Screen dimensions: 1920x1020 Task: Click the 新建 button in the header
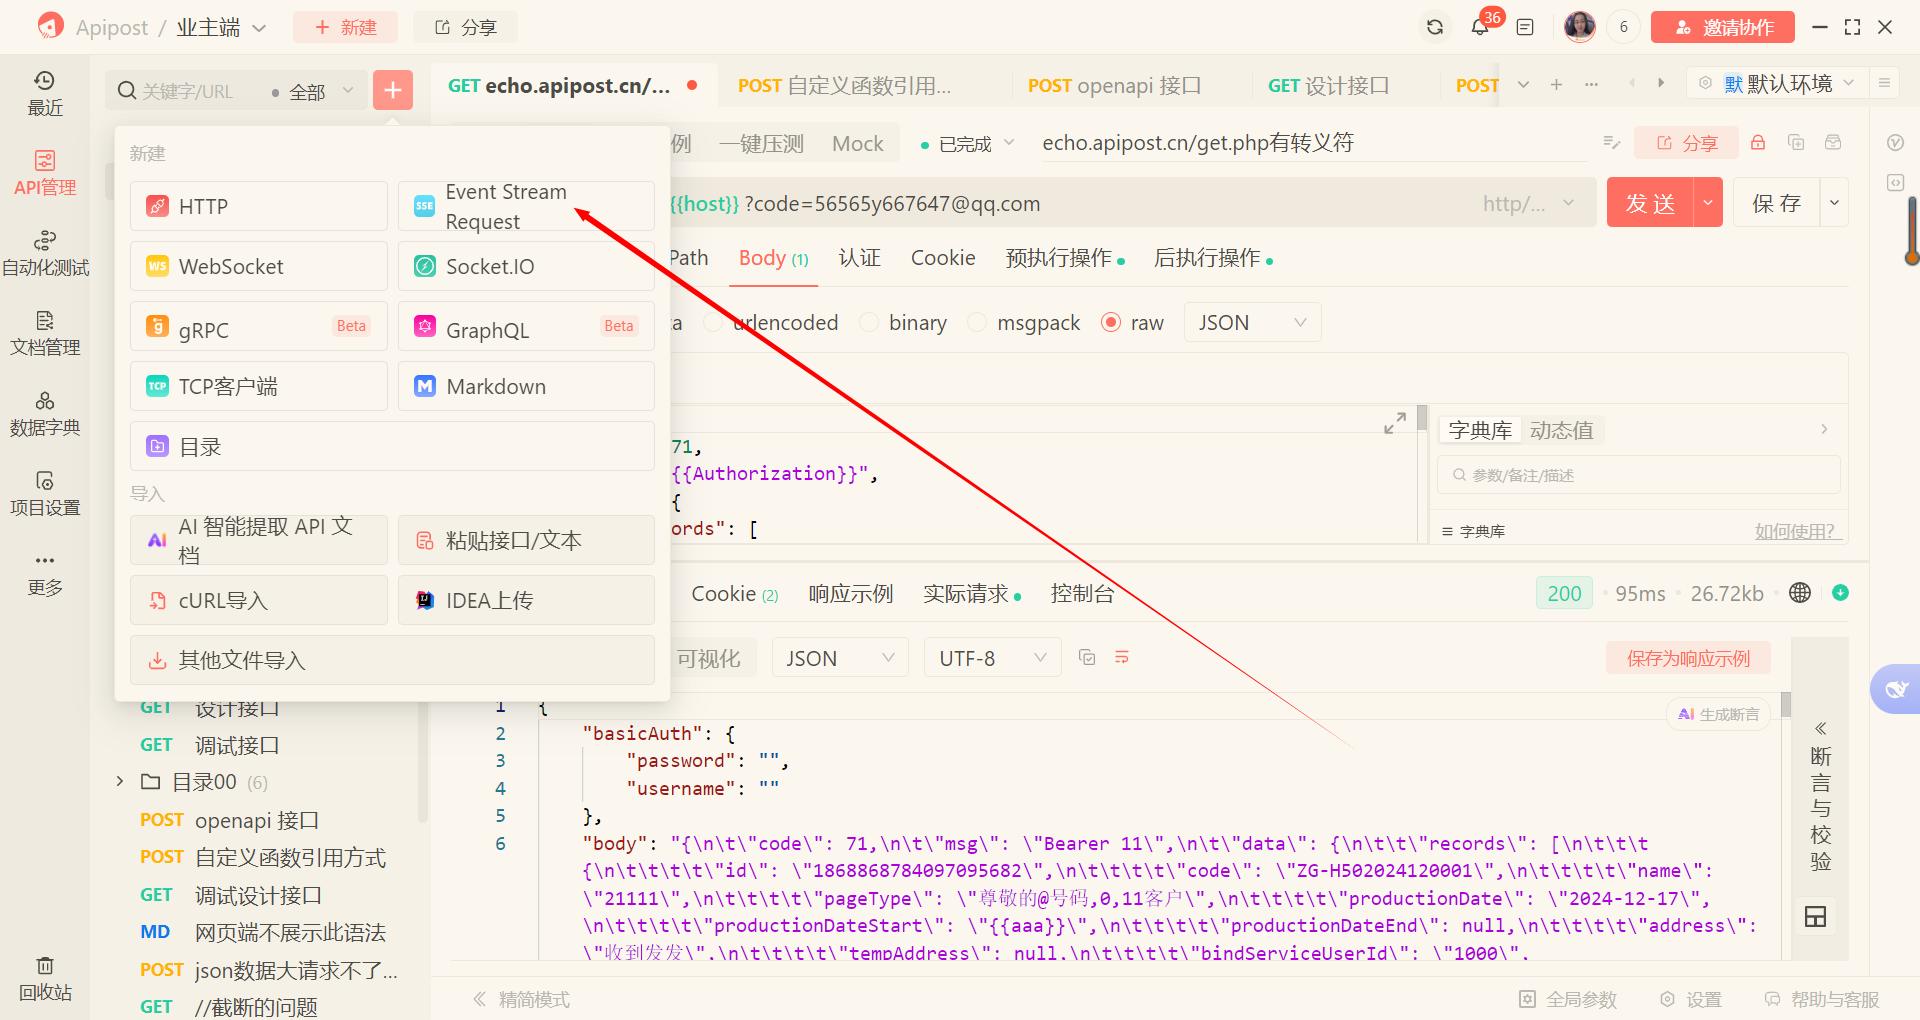point(345,27)
